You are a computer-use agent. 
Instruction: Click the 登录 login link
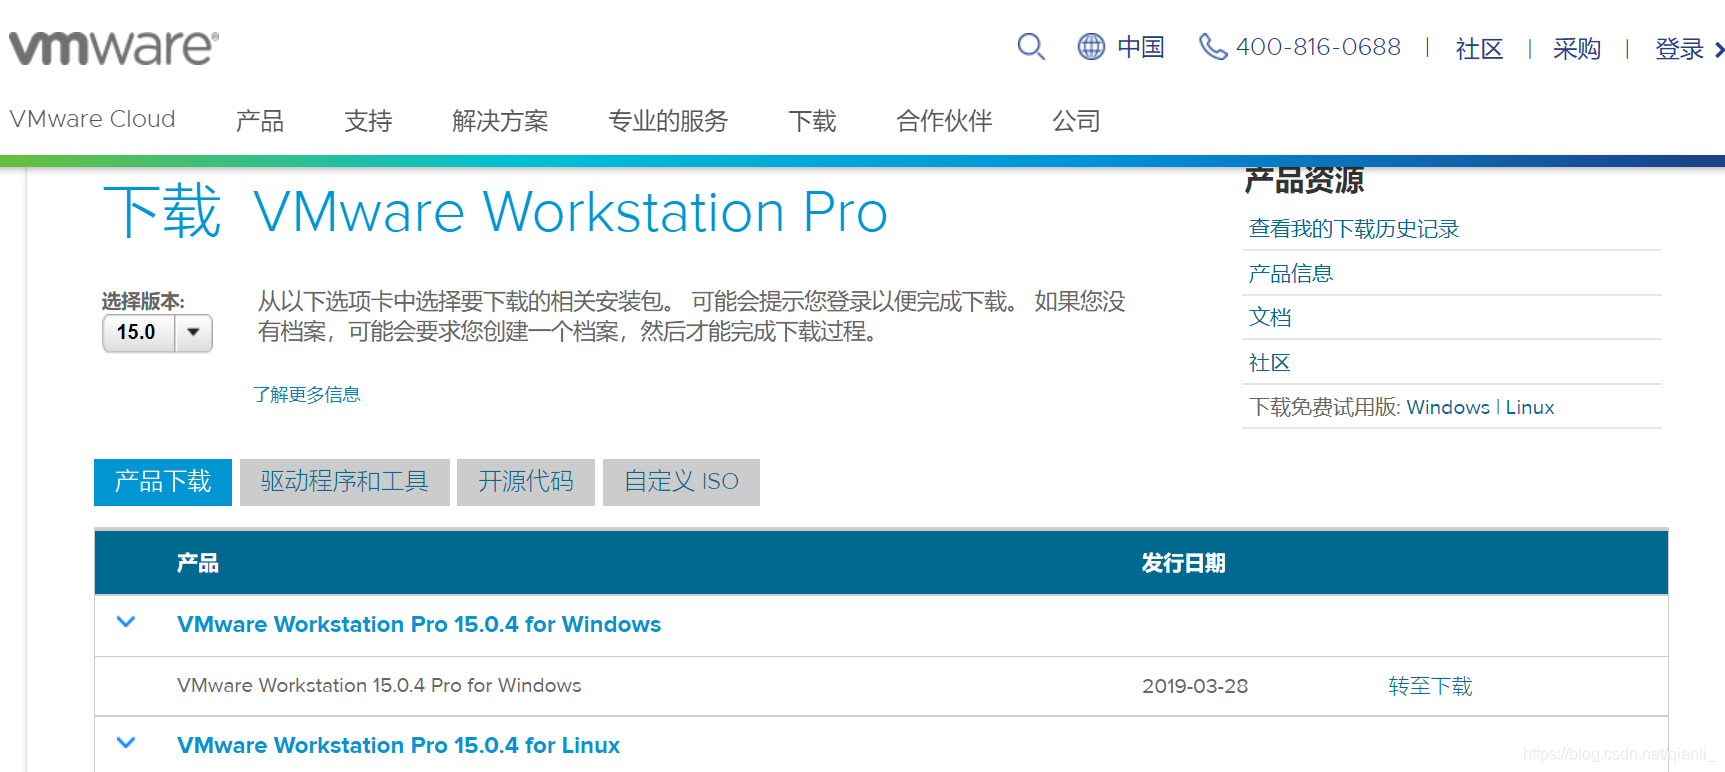1679,49
